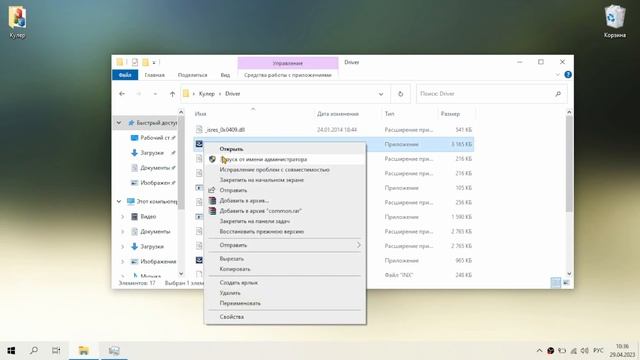Switch to the Вид ribbon tab
Viewport: 640px width, 360px height.
(x=225, y=75)
